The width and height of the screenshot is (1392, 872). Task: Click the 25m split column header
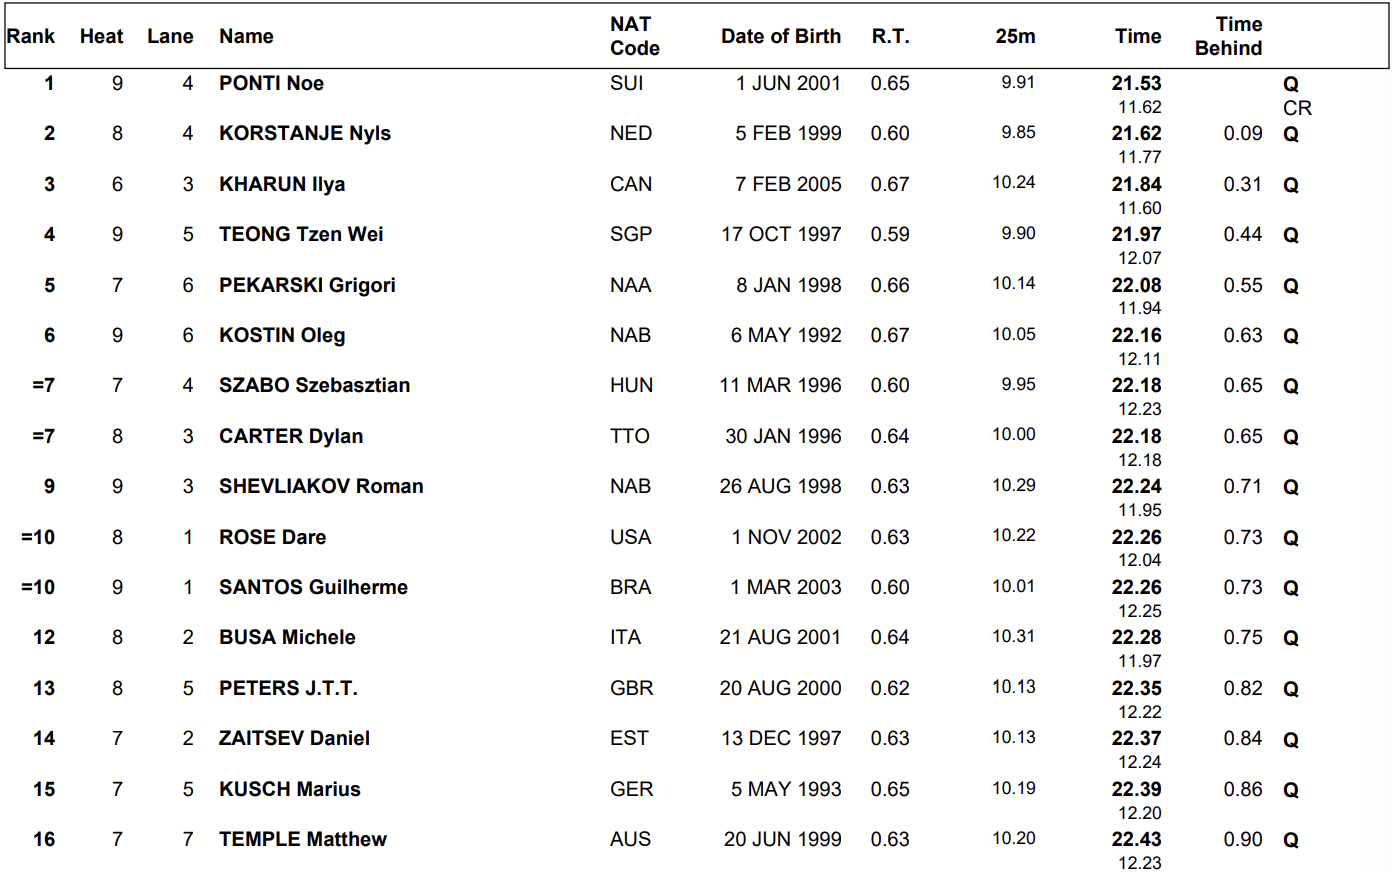coord(1015,36)
